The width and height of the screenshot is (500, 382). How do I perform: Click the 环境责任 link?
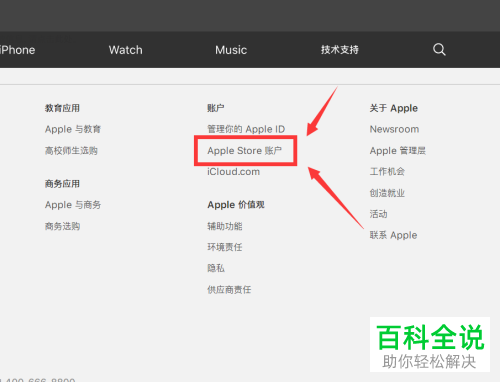[225, 247]
